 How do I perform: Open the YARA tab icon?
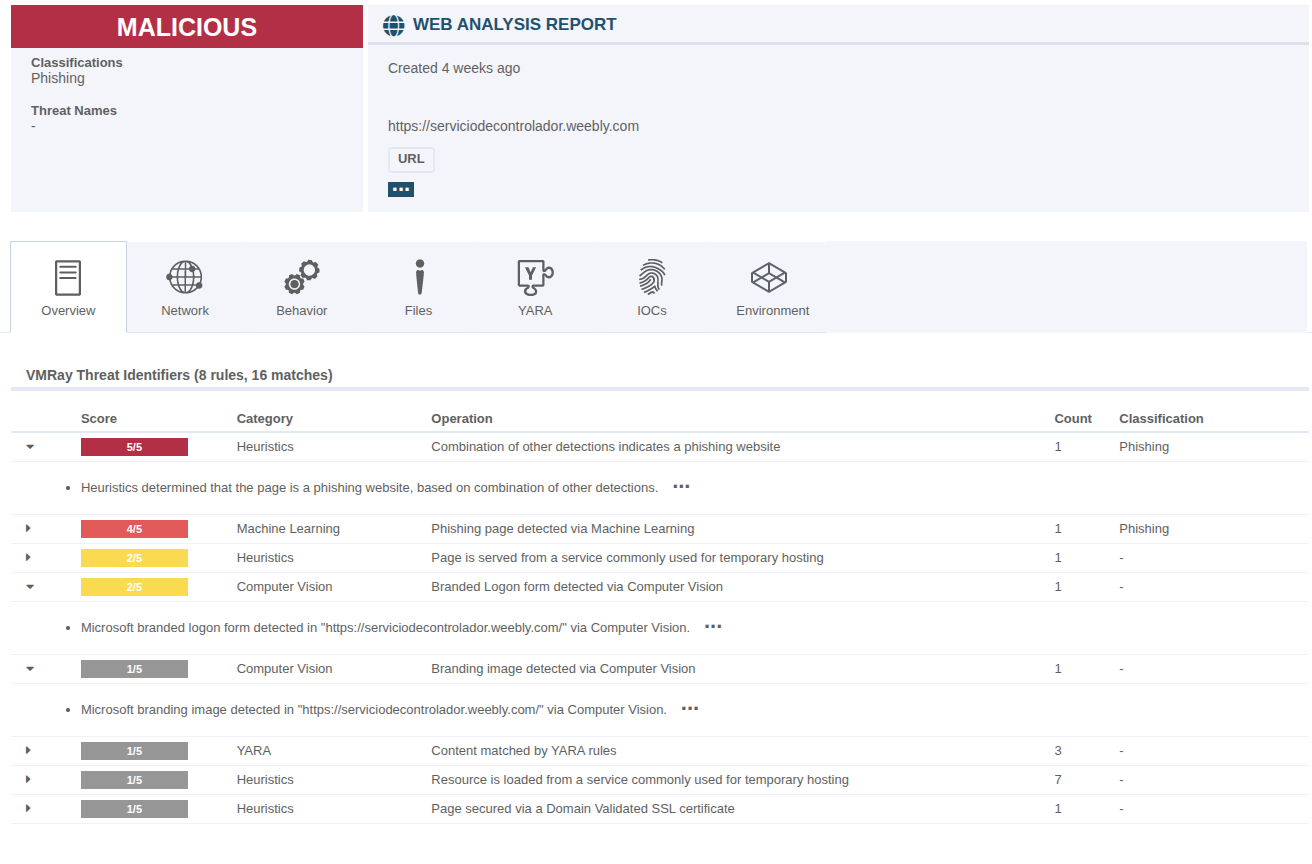535,277
